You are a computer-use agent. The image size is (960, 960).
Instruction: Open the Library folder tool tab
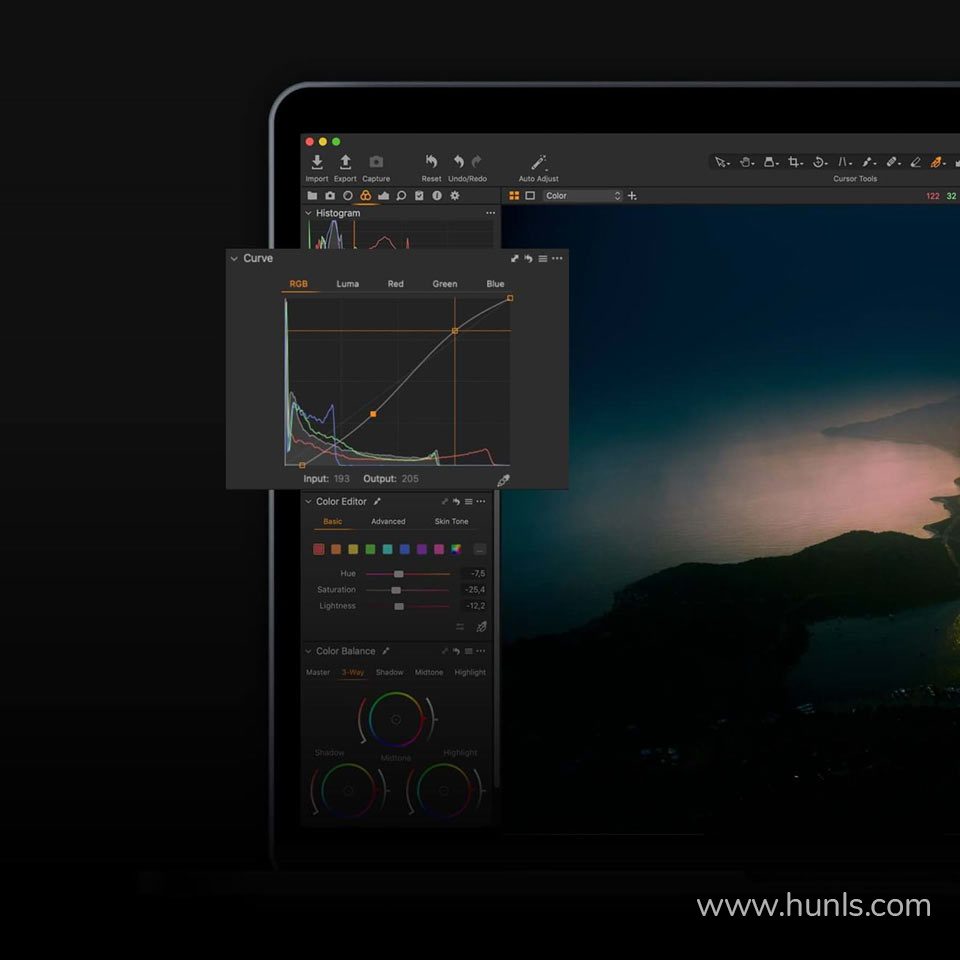click(x=312, y=196)
